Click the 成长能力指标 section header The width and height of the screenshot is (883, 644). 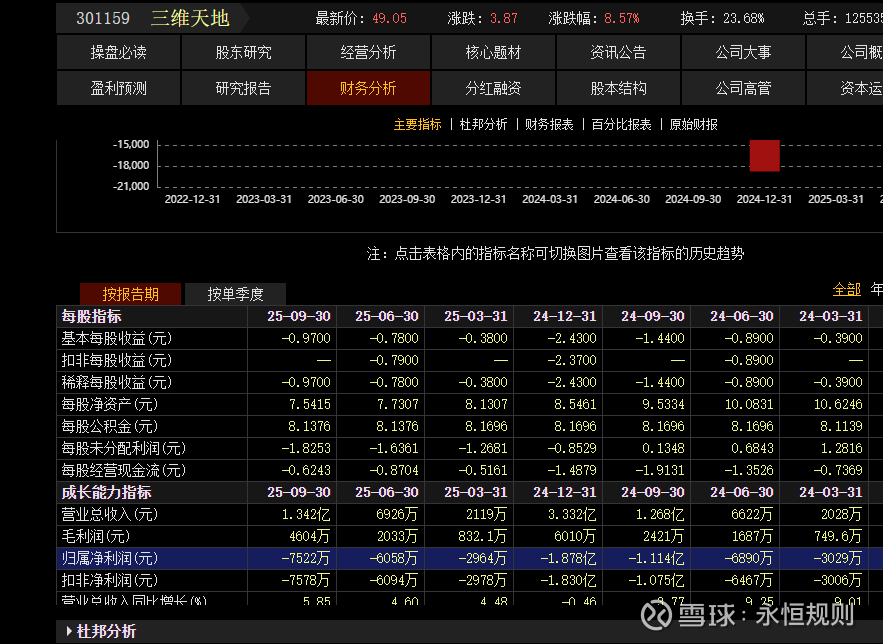pyautogui.click(x=106, y=492)
